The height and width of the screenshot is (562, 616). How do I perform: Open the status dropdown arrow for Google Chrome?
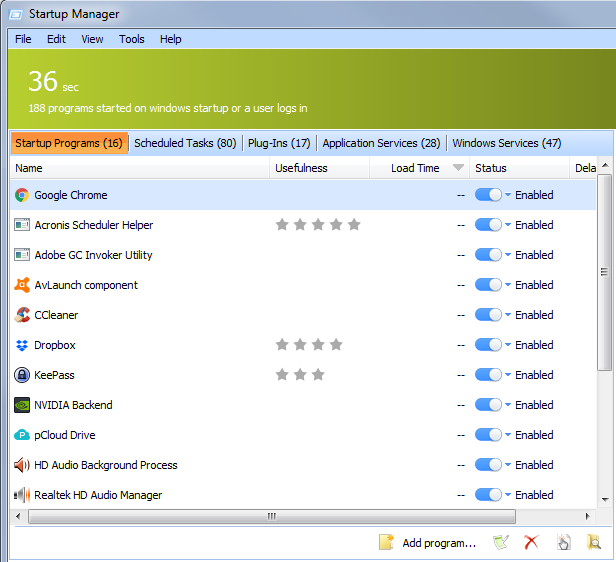pos(508,194)
